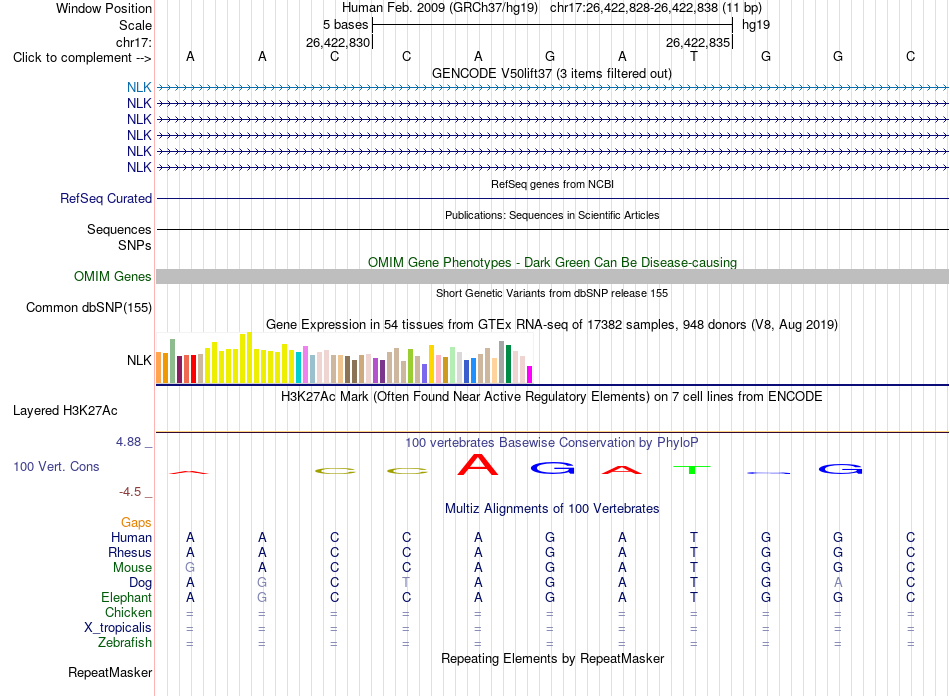This screenshot has width=950, height=696.
Task: Click the 'chr17:' base position label
Action: pos(133,42)
